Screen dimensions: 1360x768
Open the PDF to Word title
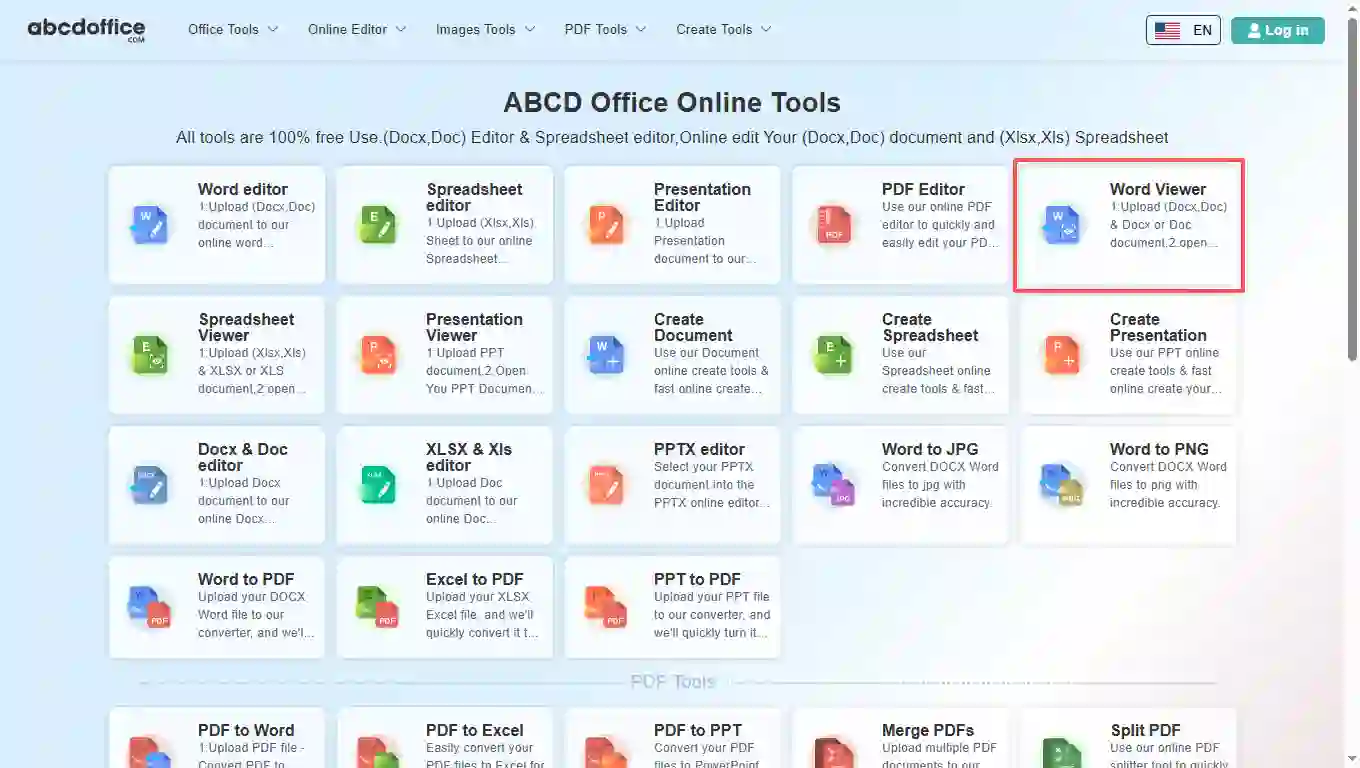point(246,730)
